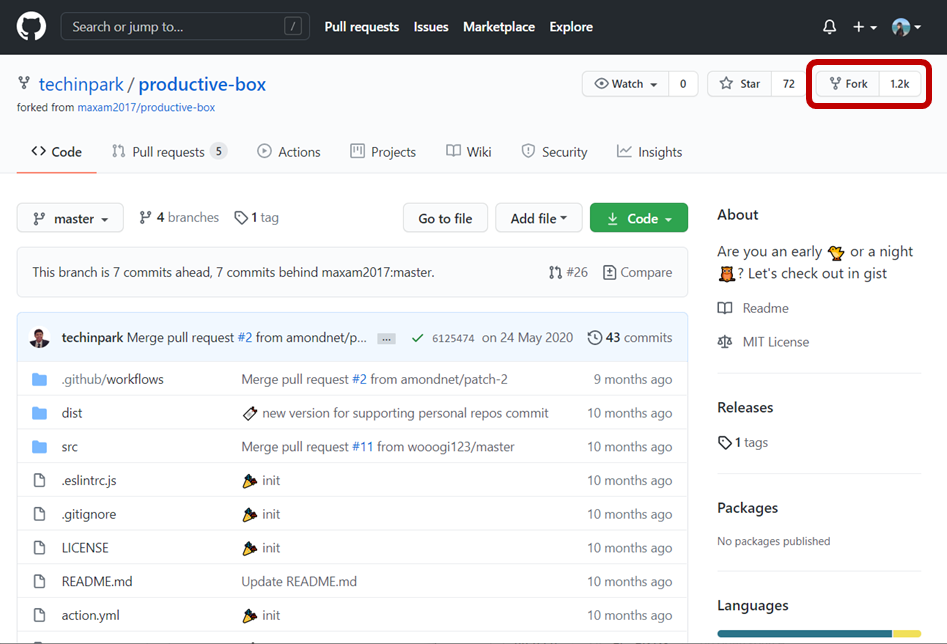
Task: Open the .gitignore file
Action: point(89,515)
